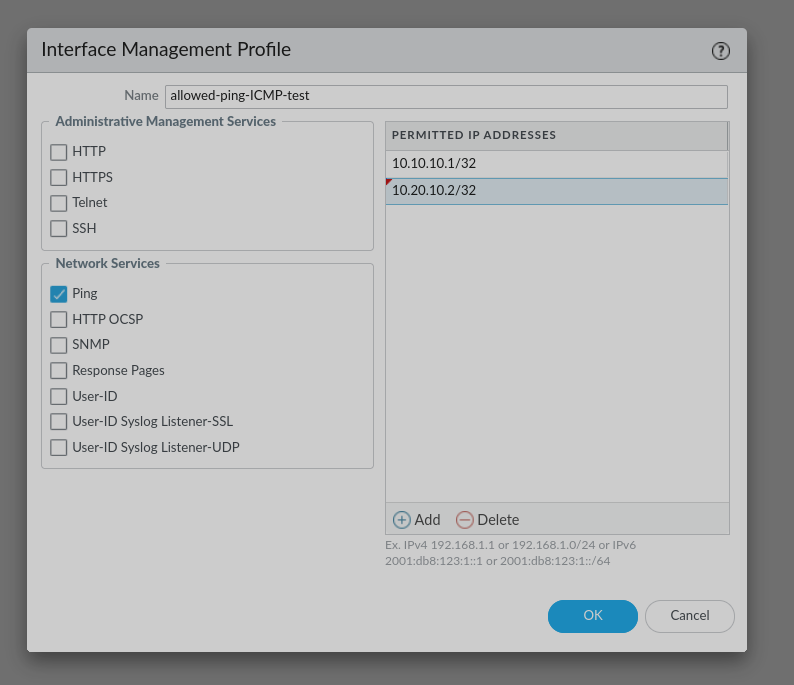Tick the User-ID checkbox
This screenshot has width=794, height=685.
click(59, 396)
